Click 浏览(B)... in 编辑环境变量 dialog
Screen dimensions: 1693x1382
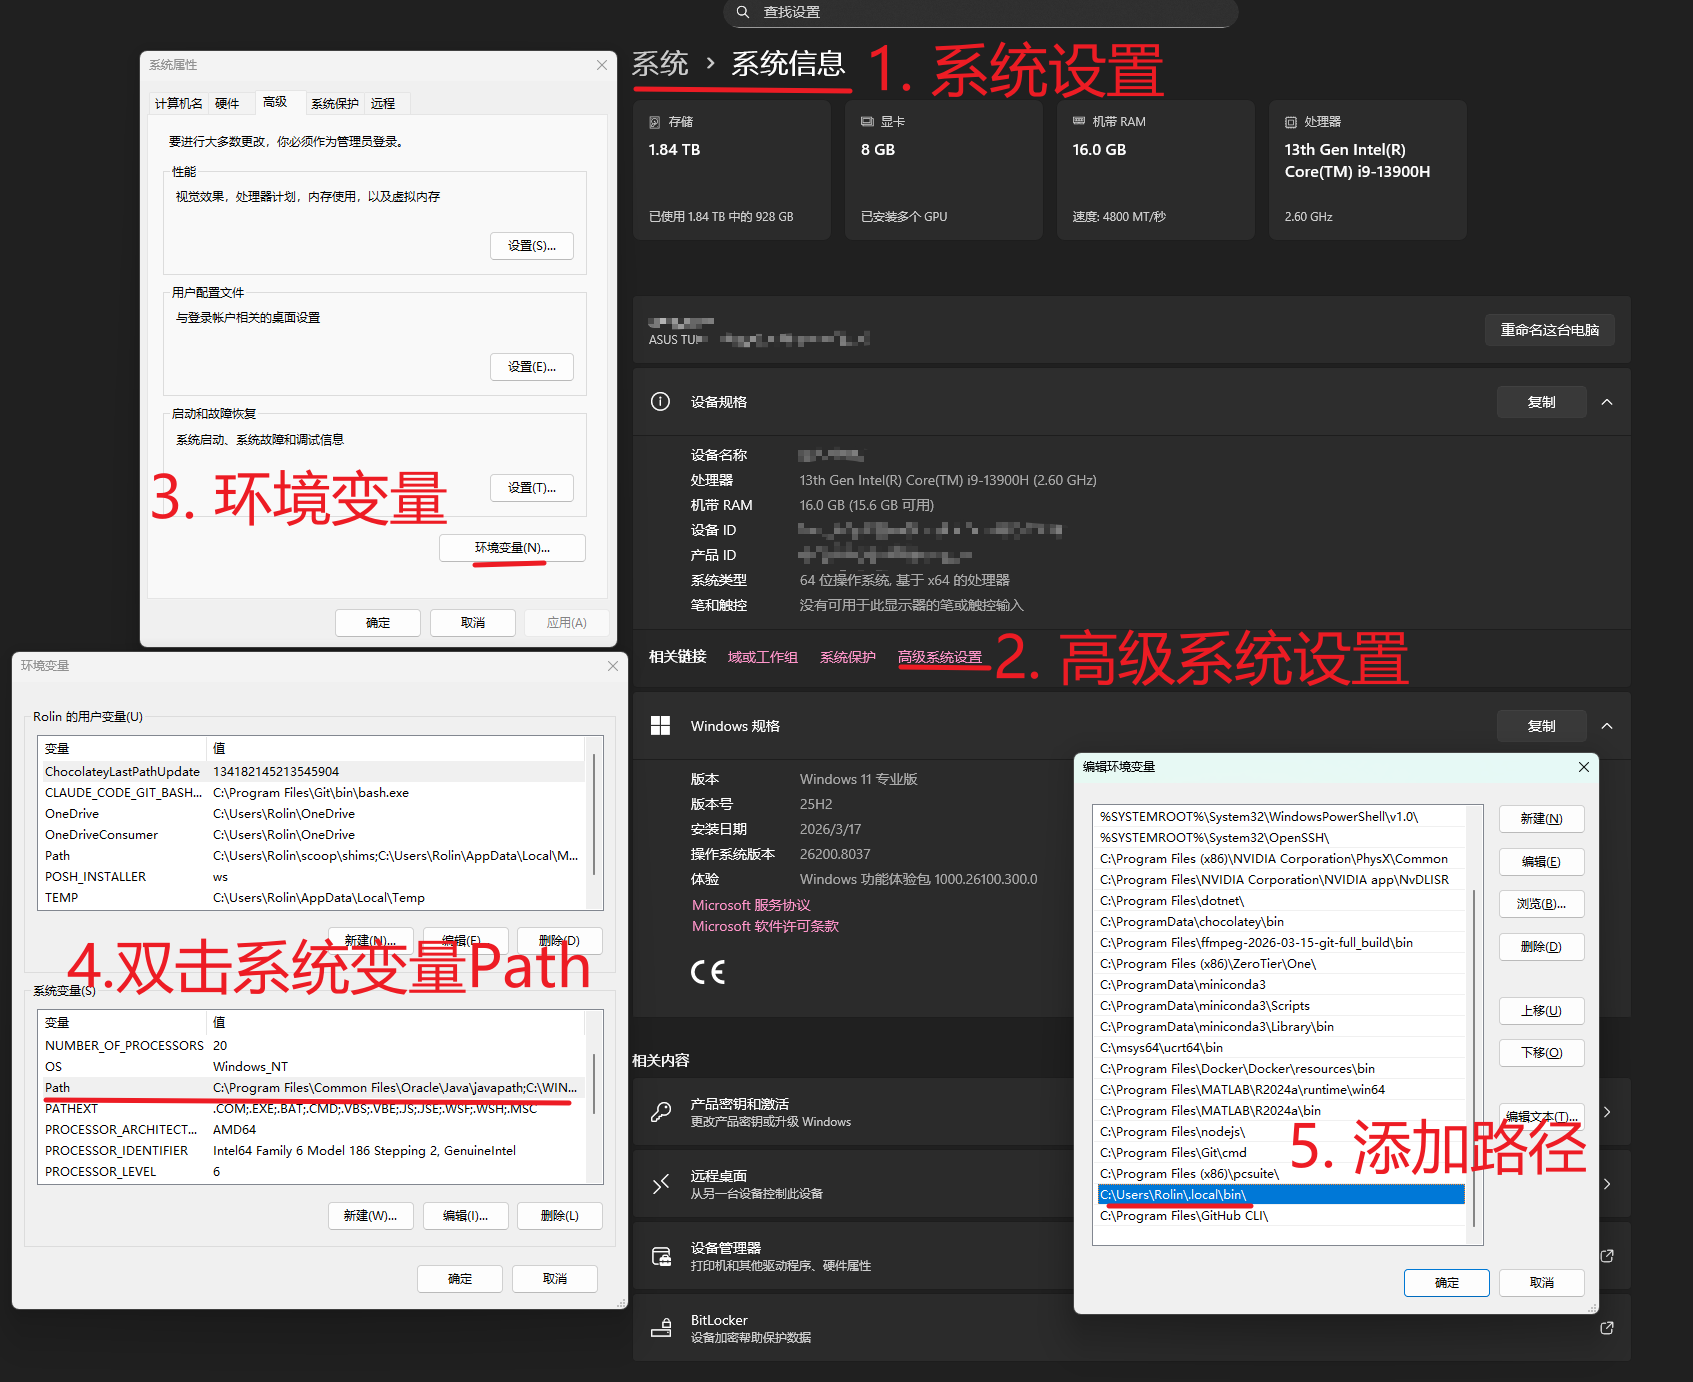[x=1542, y=904]
